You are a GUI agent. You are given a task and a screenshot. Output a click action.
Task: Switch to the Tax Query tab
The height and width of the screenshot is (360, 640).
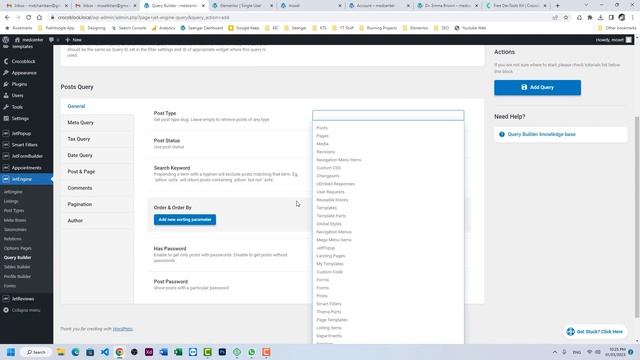[x=97, y=139]
